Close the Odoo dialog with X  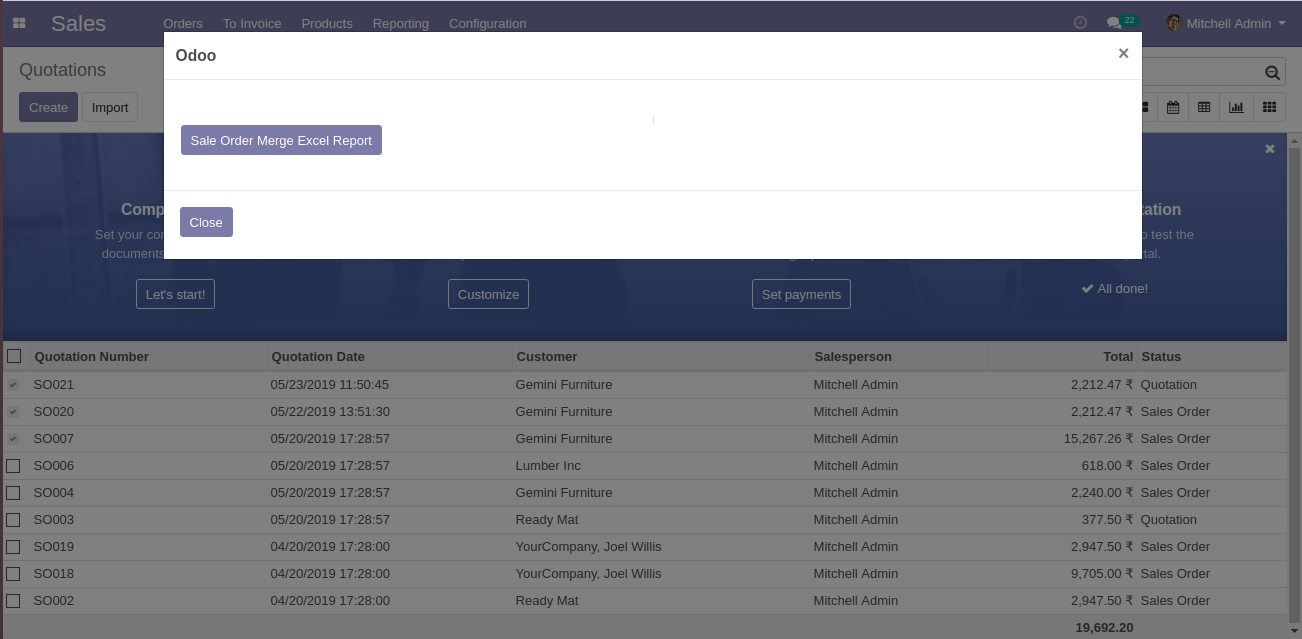tap(1123, 54)
